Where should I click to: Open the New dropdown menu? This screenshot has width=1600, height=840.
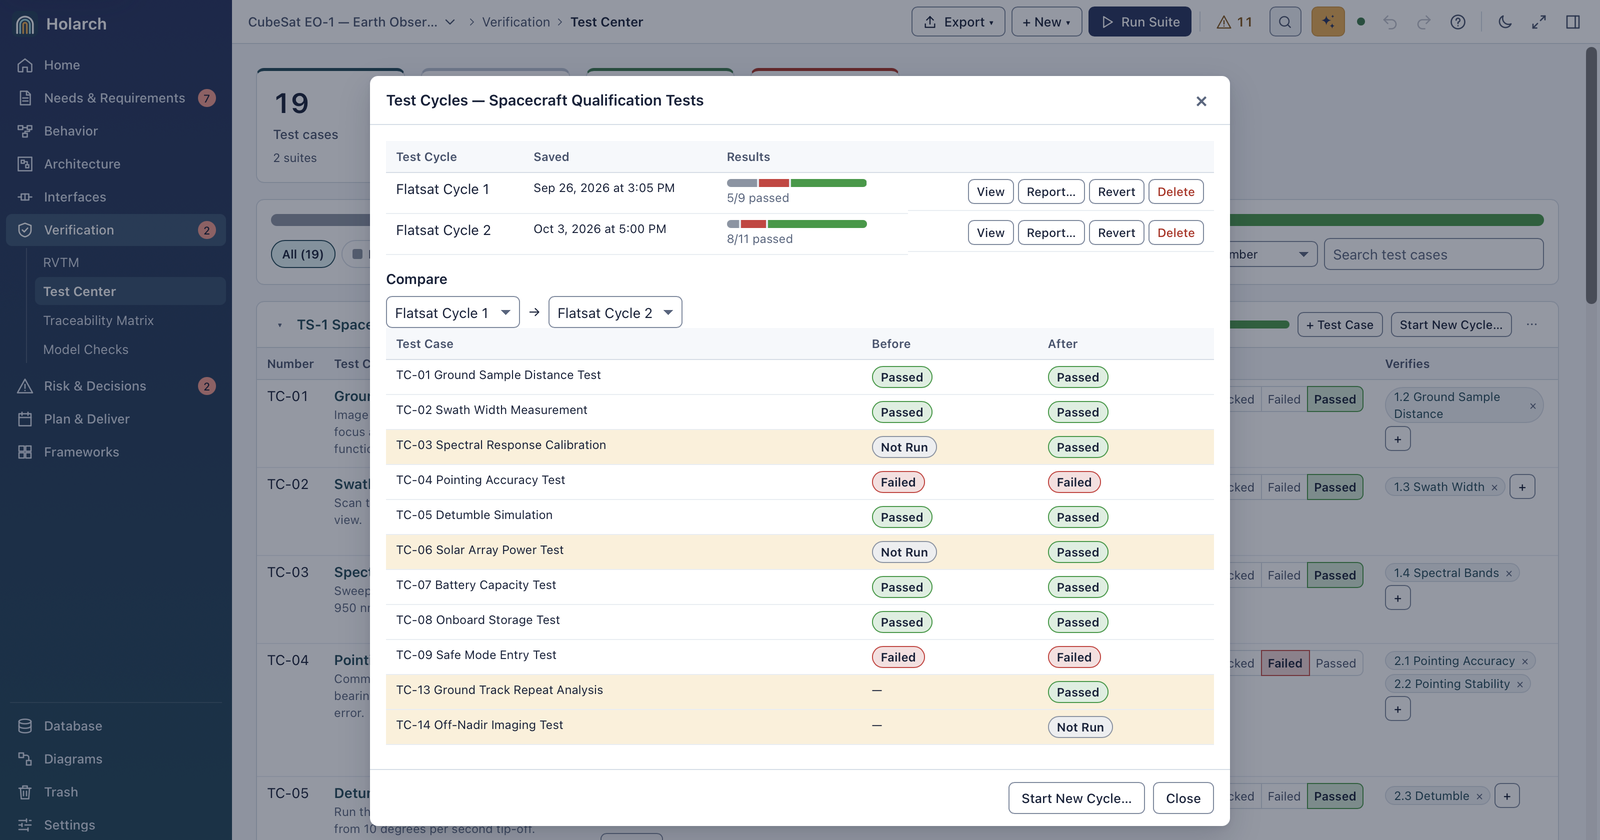point(1047,22)
